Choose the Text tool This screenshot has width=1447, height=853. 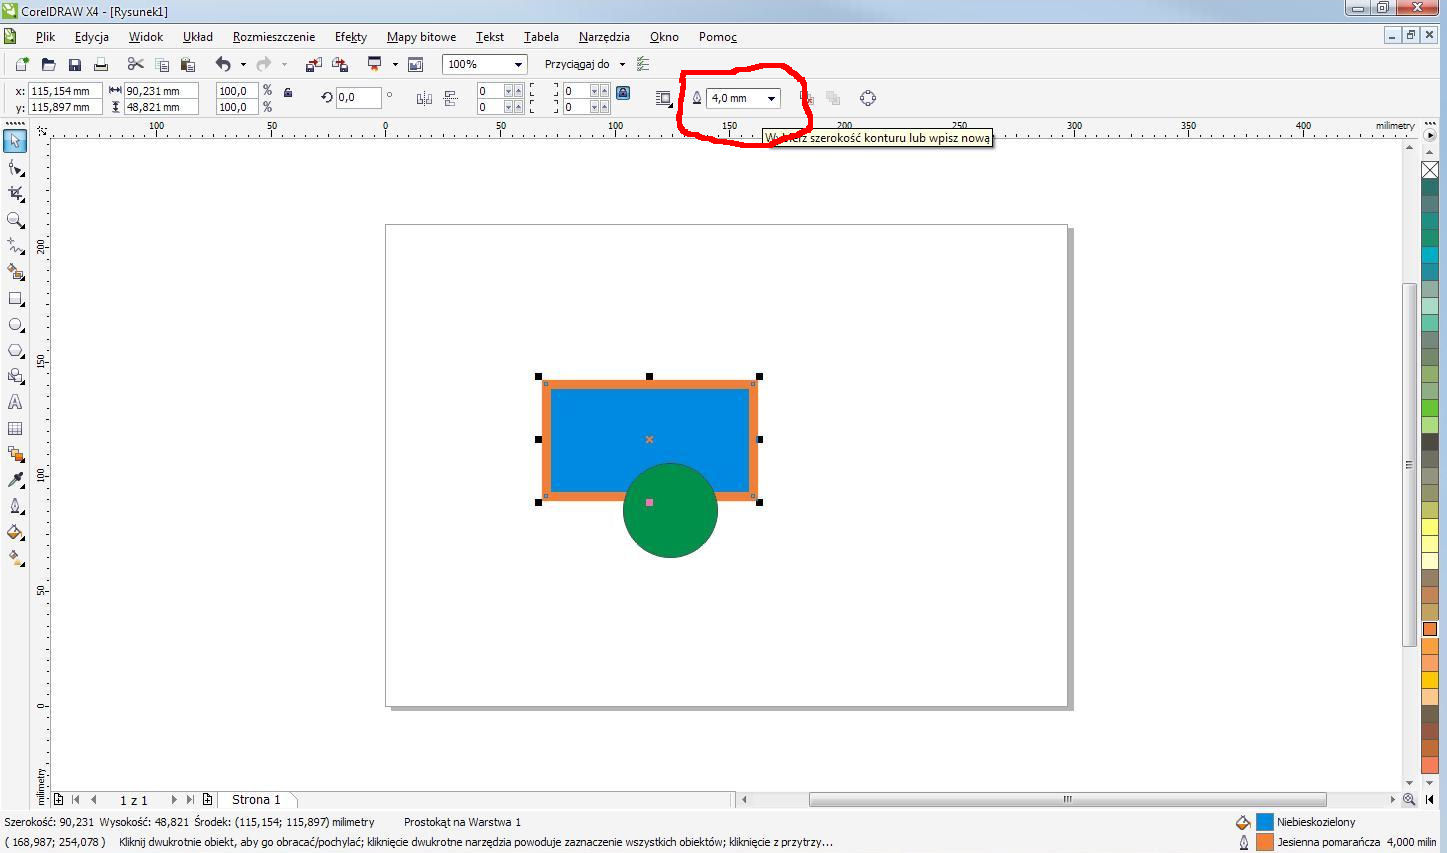click(15, 402)
